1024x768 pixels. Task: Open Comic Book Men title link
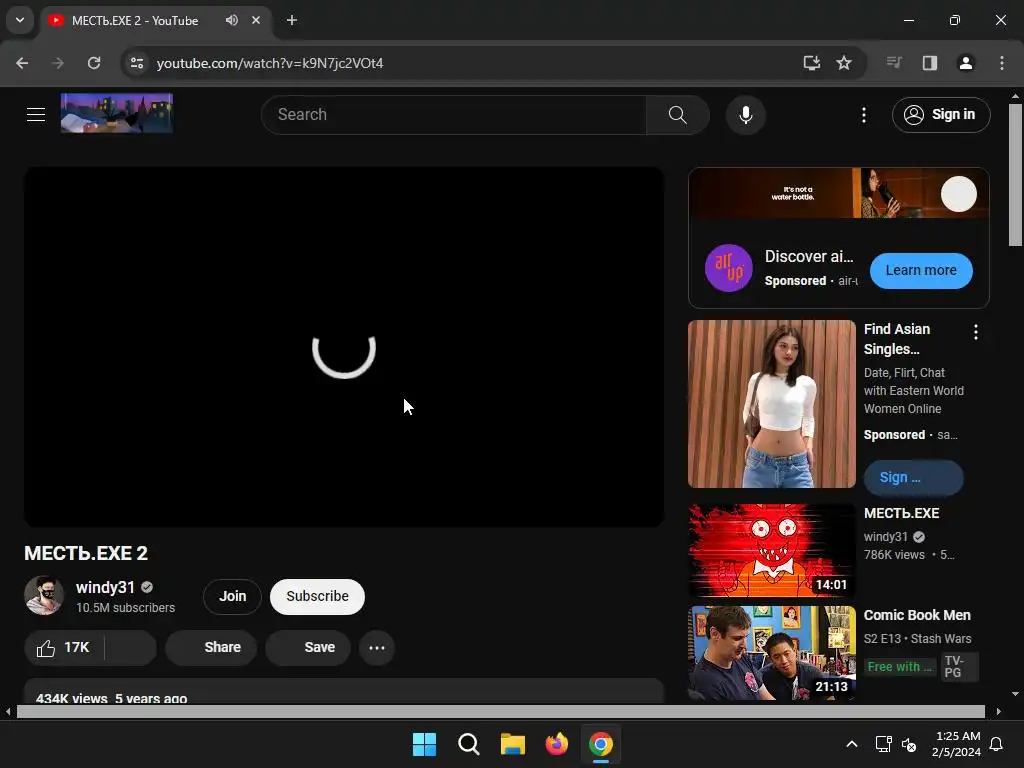(x=917, y=615)
